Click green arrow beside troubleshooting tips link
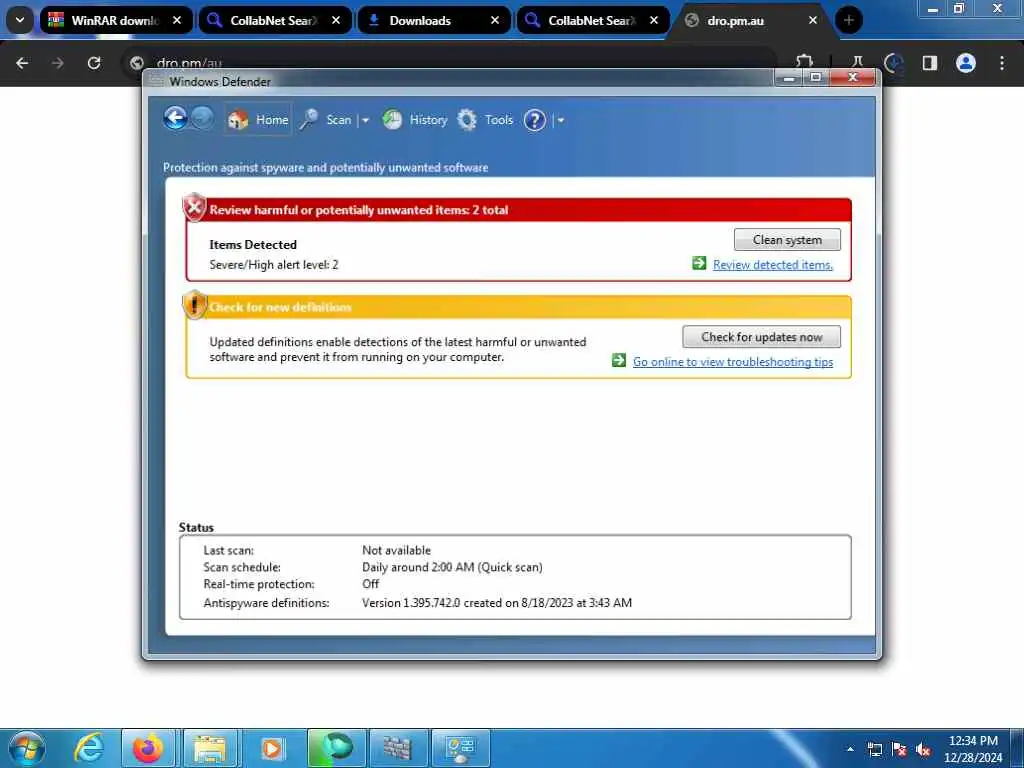Screen dimensions: 1024x768 click(618, 360)
